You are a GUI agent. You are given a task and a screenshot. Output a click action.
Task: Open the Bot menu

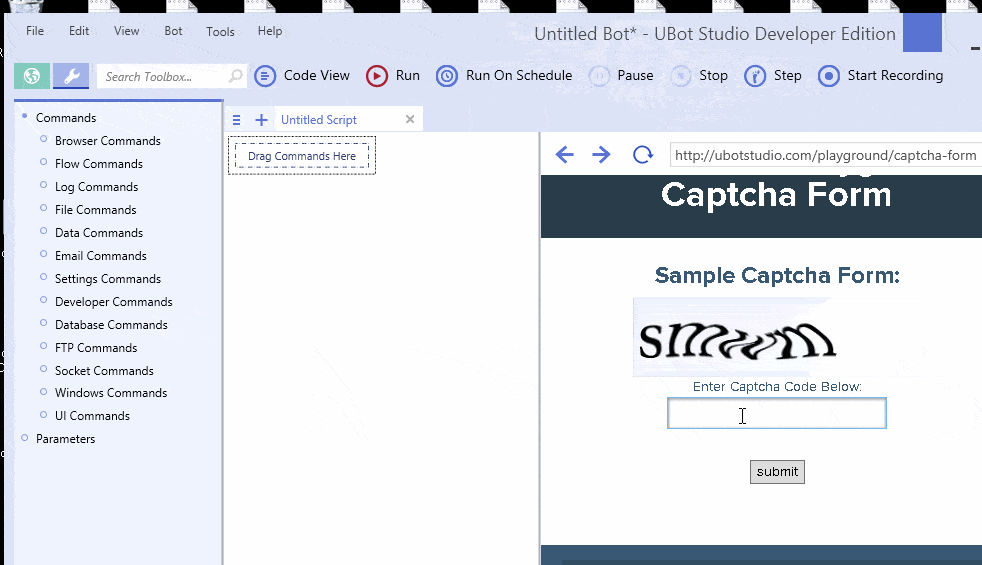coord(173,31)
